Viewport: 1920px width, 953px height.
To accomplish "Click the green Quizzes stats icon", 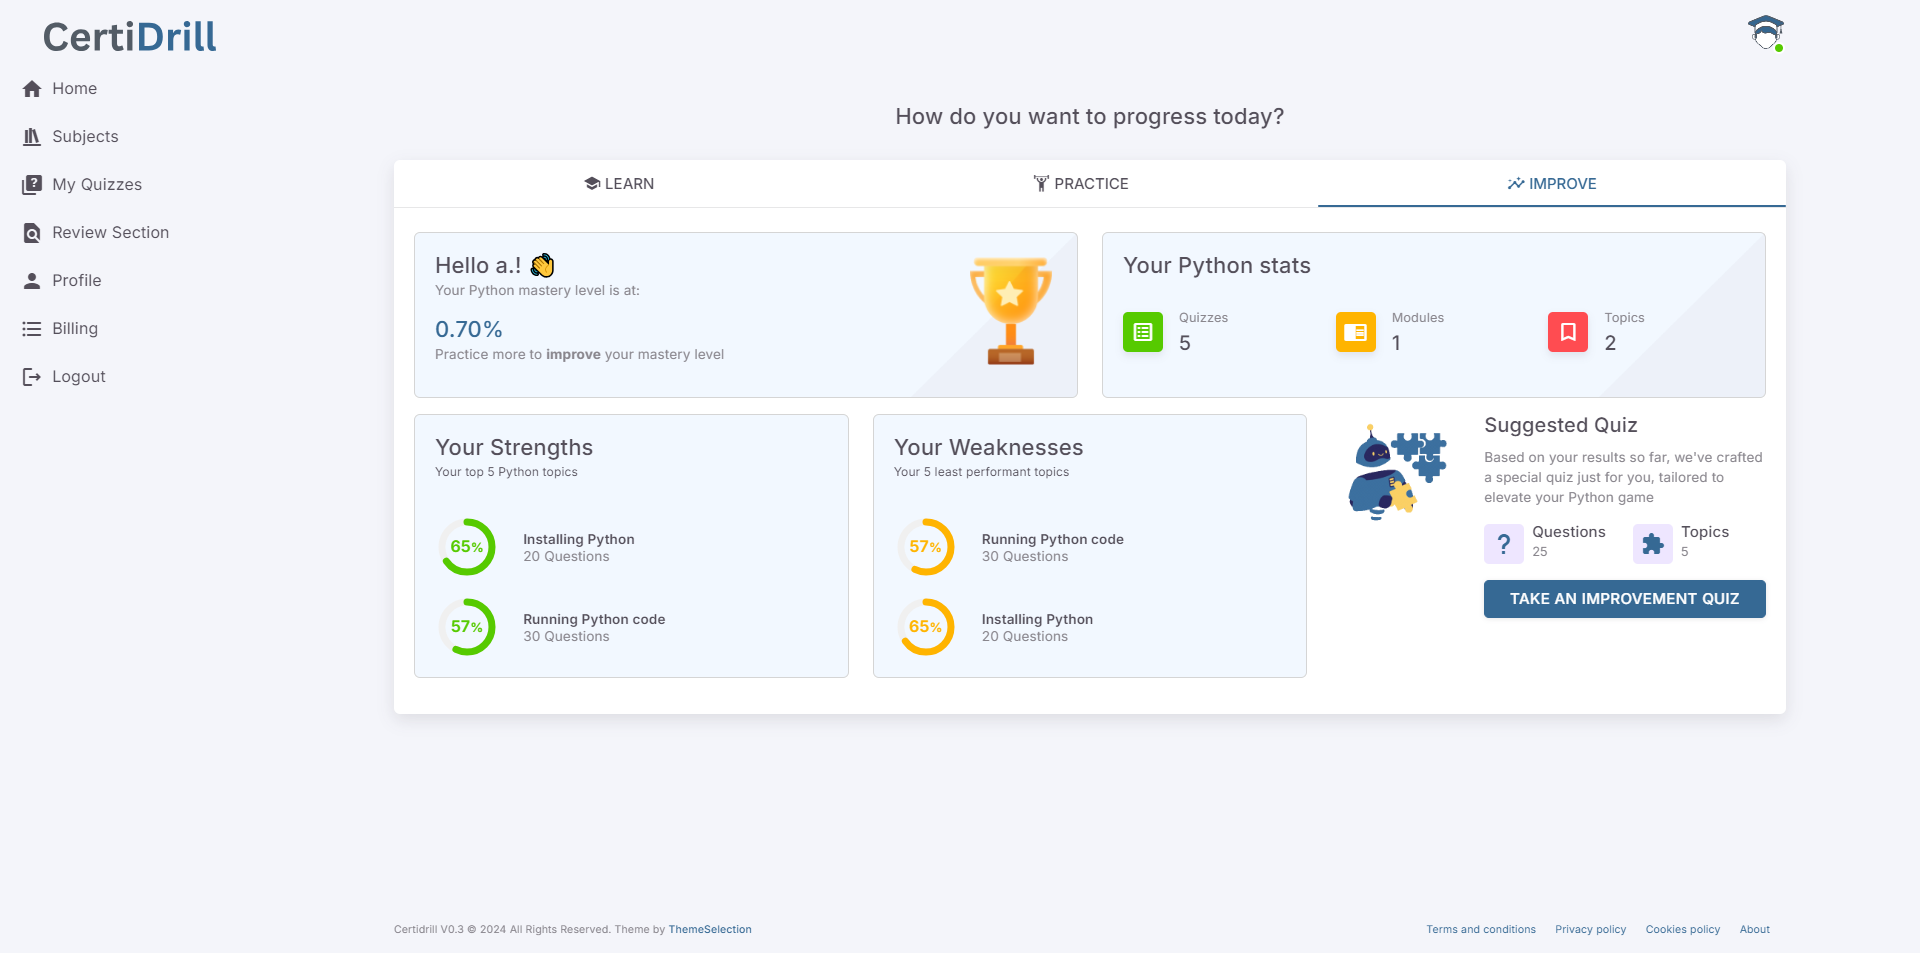I will pyautogui.click(x=1143, y=332).
